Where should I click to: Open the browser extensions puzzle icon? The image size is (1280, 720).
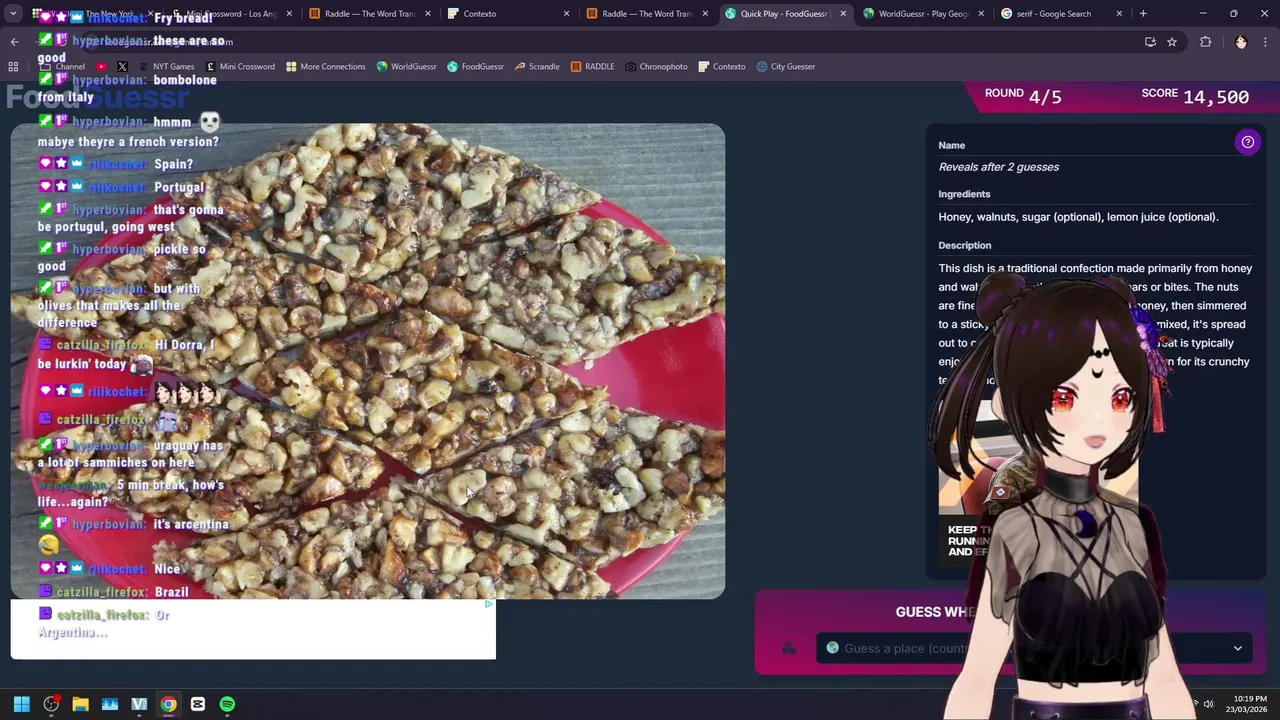pos(1205,42)
